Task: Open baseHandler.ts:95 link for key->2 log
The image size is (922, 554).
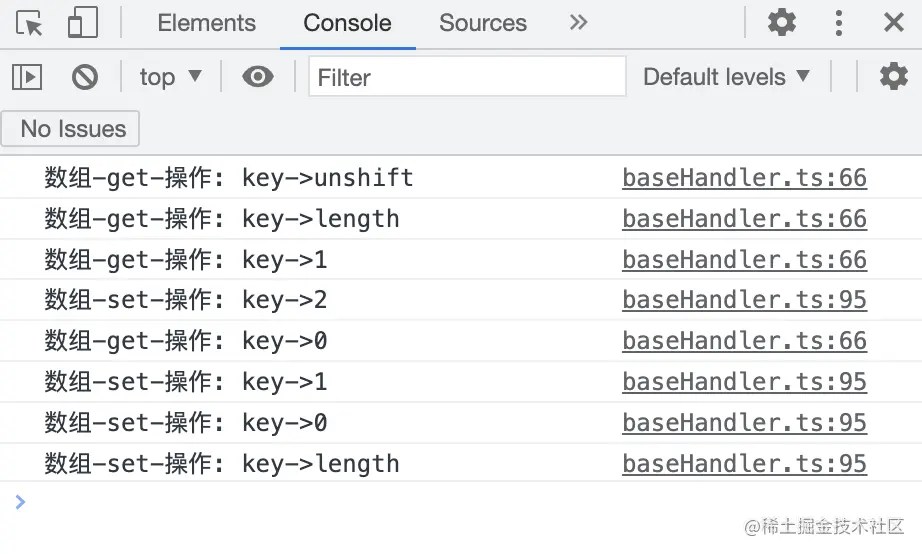Action: tap(744, 300)
